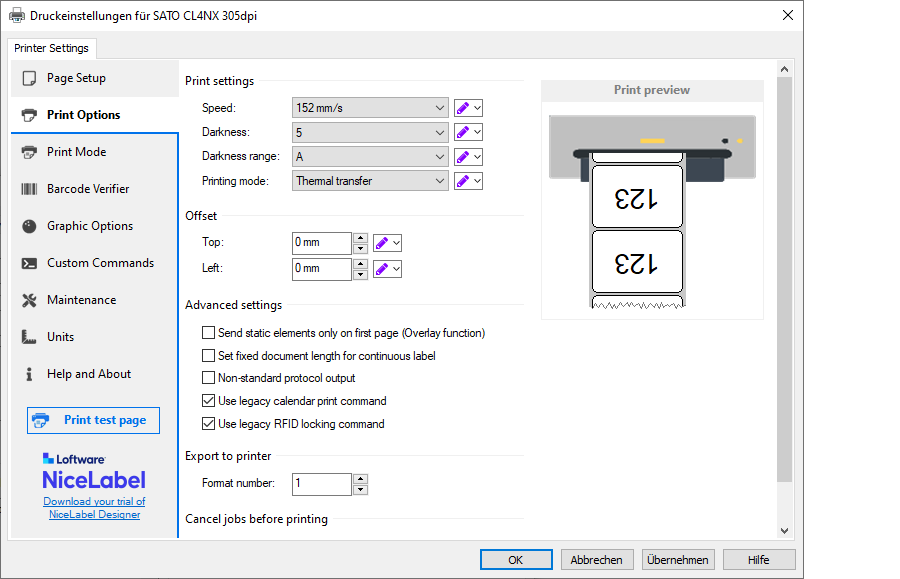Increase the Top offset with up spinner
This screenshot has width=900, height=579.
click(x=360, y=238)
